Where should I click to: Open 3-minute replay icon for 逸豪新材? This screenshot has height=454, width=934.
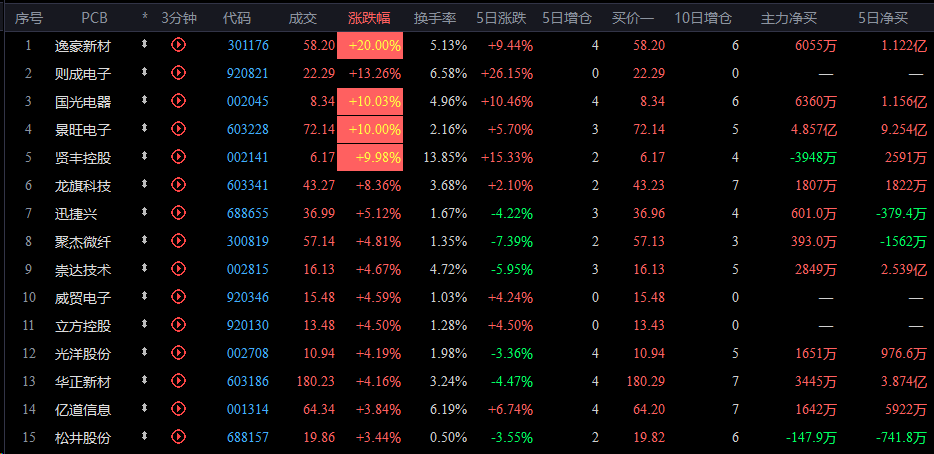[x=179, y=45]
